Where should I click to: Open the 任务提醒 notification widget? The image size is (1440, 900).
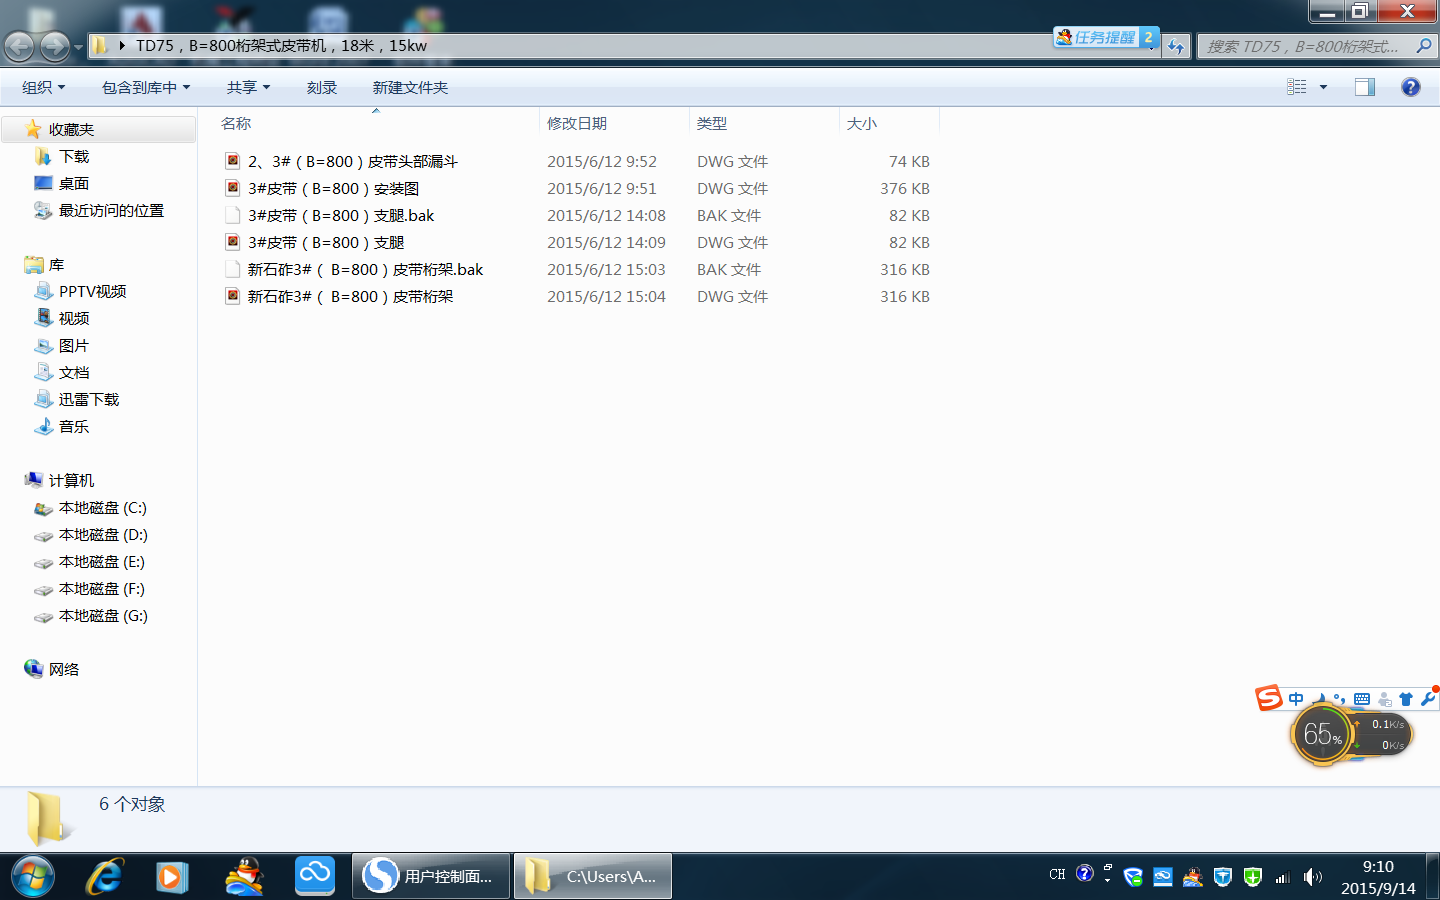(1106, 37)
